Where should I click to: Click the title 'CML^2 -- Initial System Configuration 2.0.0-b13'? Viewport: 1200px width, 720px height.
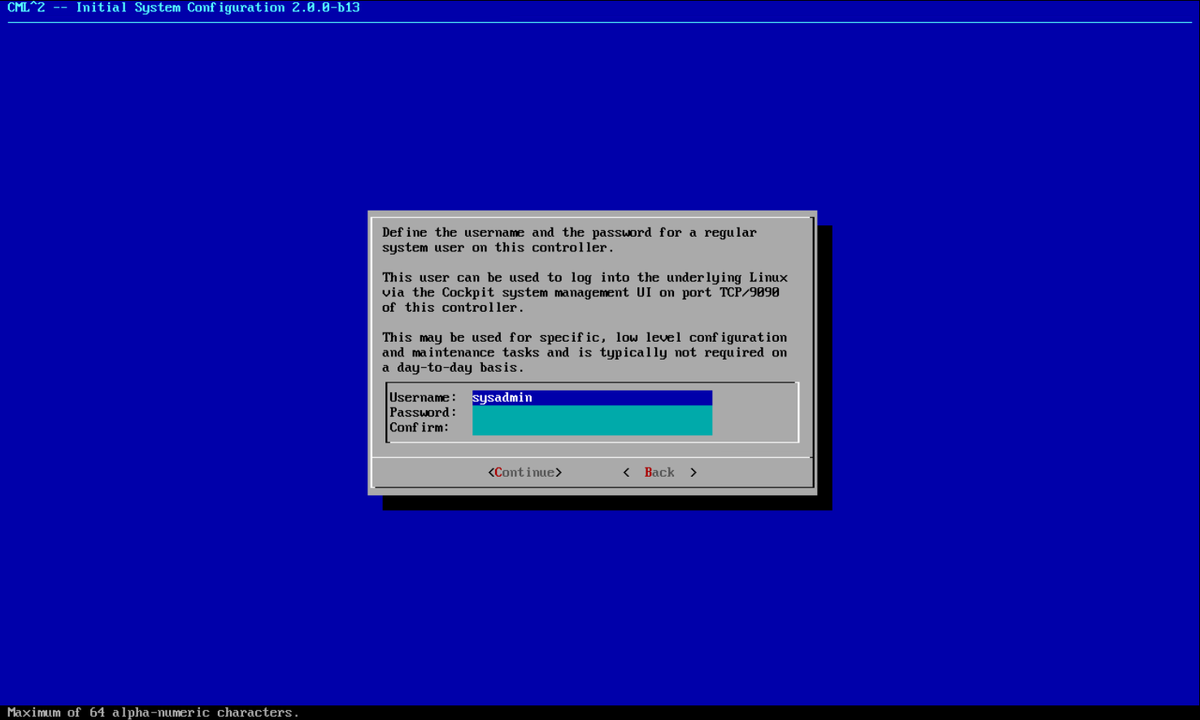click(x=184, y=8)
